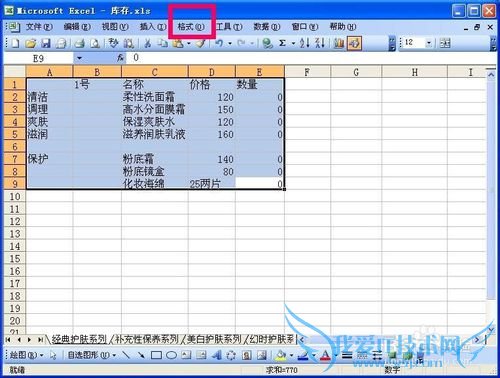500x378 pixels.
Task: Switch to the 补充性保养系列 sheet tab
Action: 146,339
